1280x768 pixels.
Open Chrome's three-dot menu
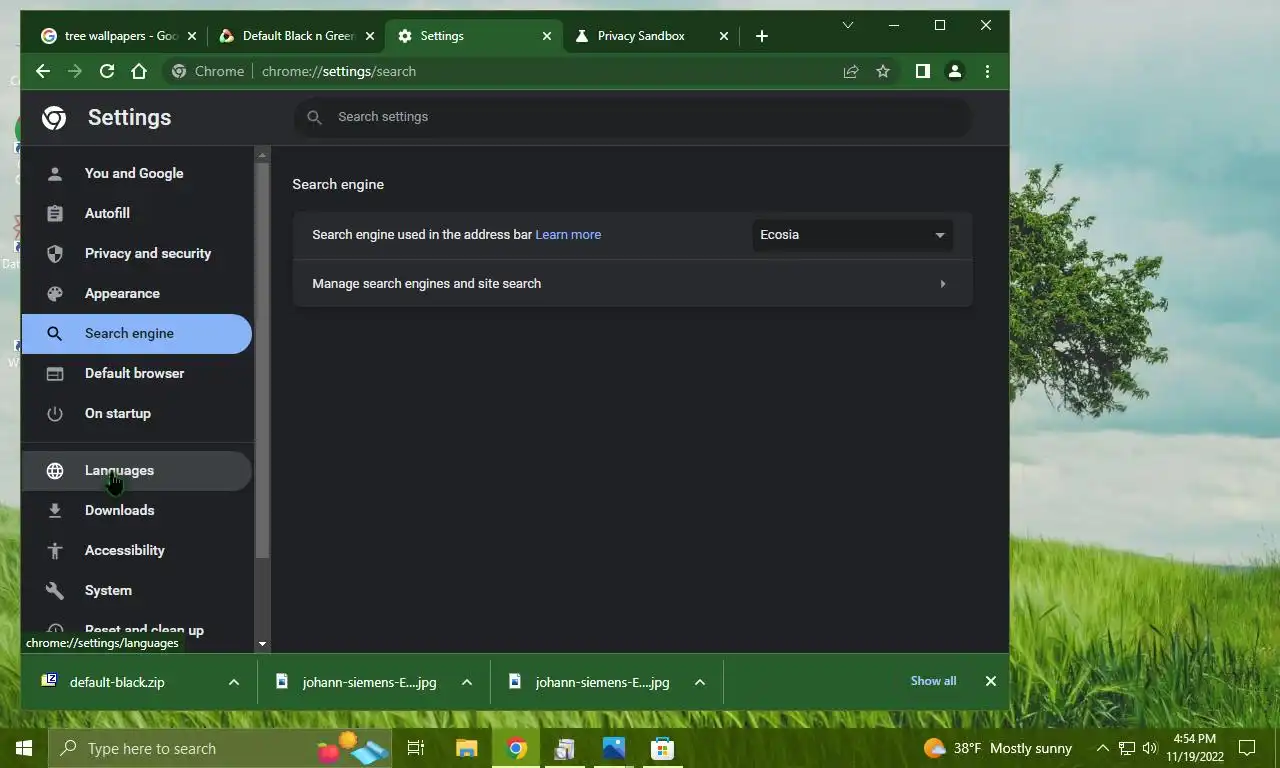tap(987, 71)
